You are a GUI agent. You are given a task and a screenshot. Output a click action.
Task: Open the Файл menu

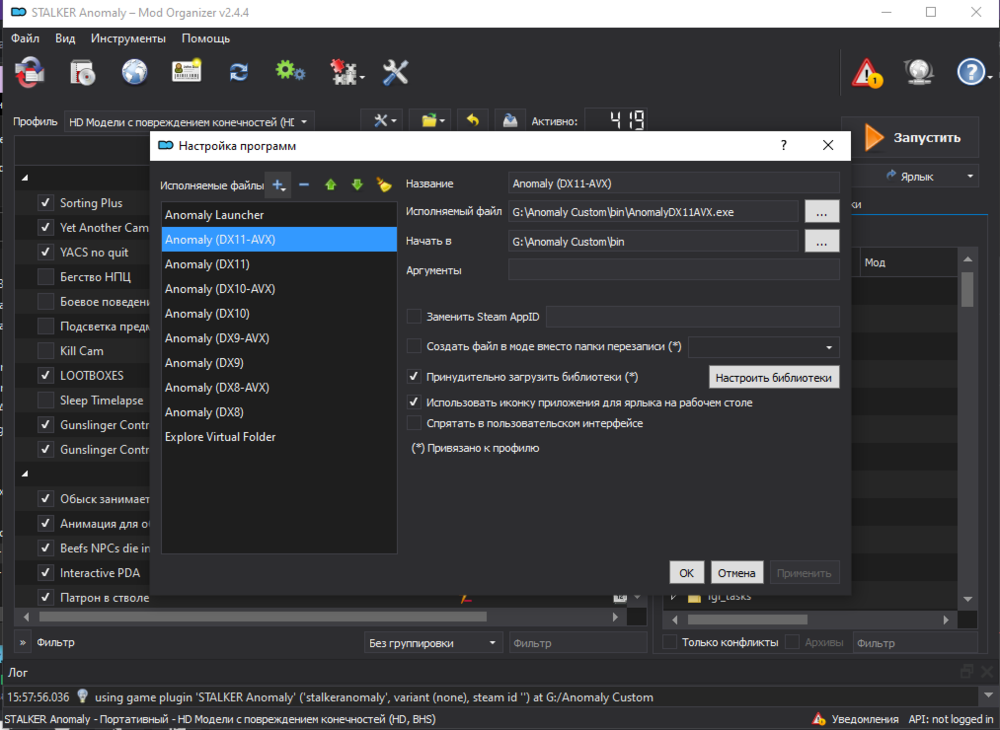coord(25,38)
